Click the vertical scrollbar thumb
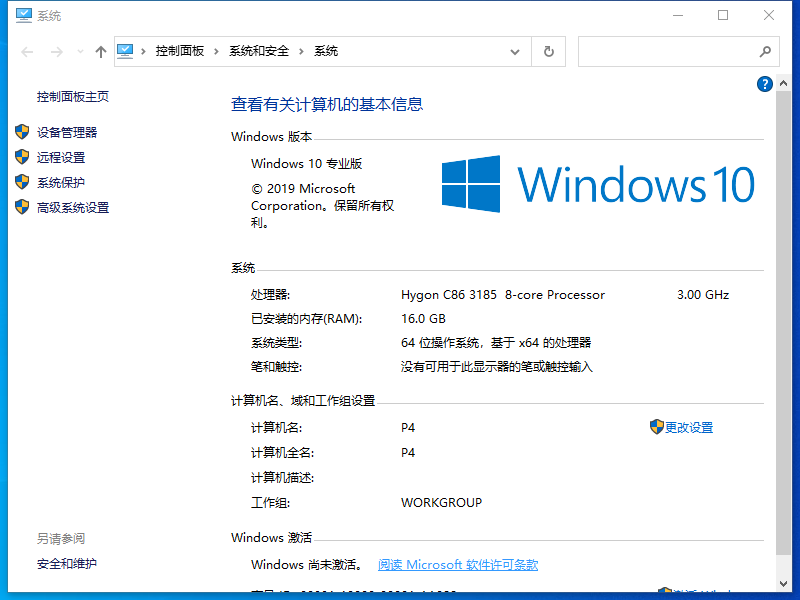This screenshot has height=600, width=800. click(784, 322)
